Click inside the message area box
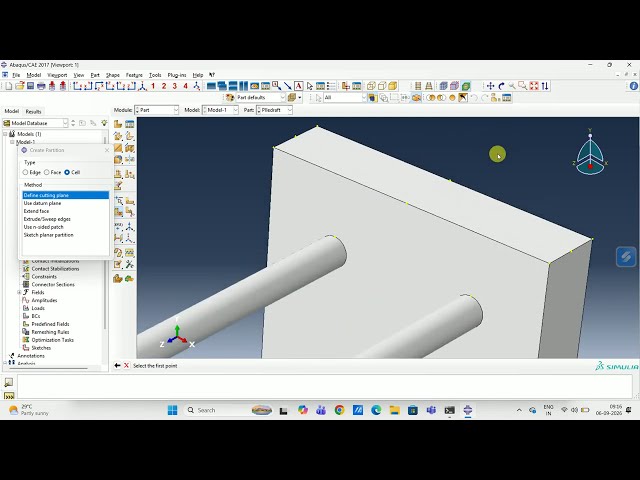Image resolution: width=640 pixels, height=480 pixels. (324, 386)
